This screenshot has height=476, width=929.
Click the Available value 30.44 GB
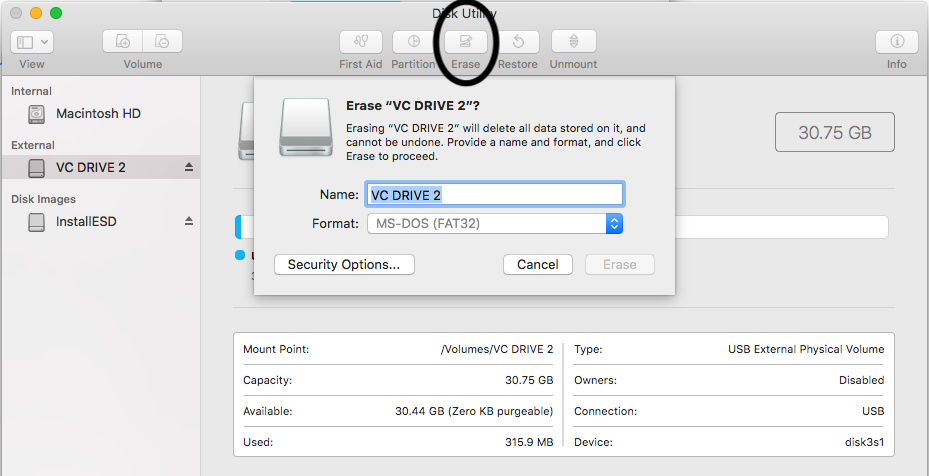[474, 411]
